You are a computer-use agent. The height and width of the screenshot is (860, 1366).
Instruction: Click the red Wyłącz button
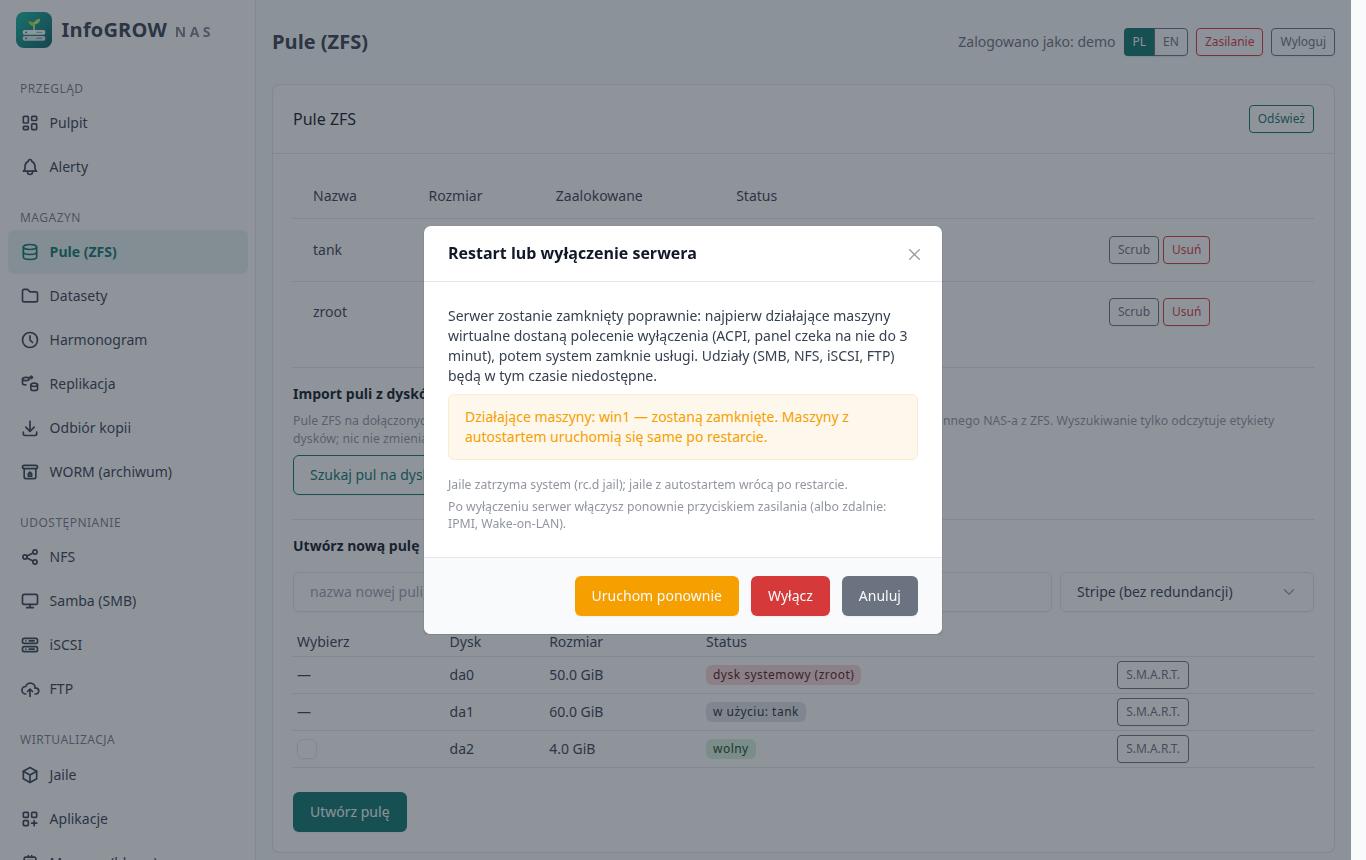[x=790, y=596]
